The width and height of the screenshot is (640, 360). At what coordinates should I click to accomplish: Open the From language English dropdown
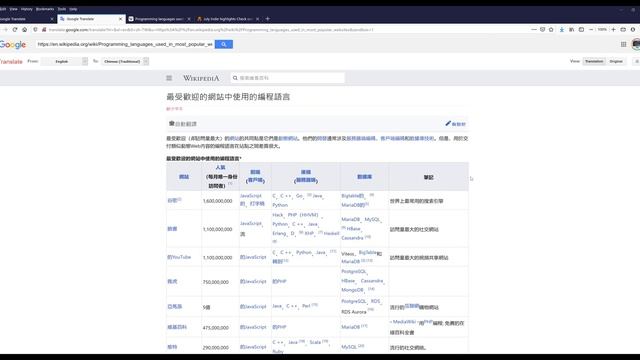[x=65, y=61]
